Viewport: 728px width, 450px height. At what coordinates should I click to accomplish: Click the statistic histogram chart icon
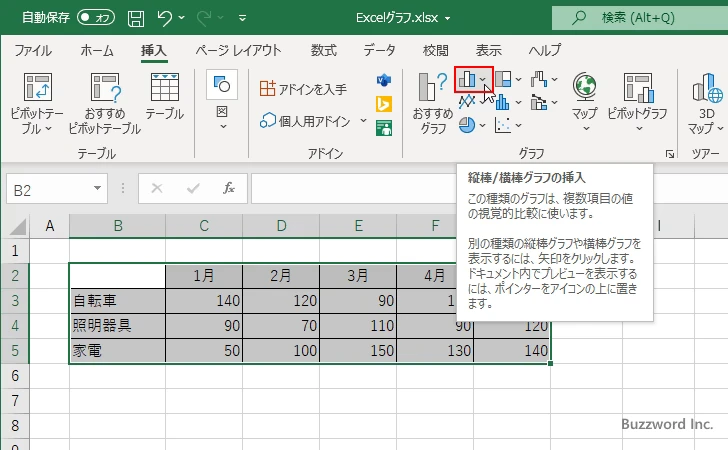click(x=503, y=102)
